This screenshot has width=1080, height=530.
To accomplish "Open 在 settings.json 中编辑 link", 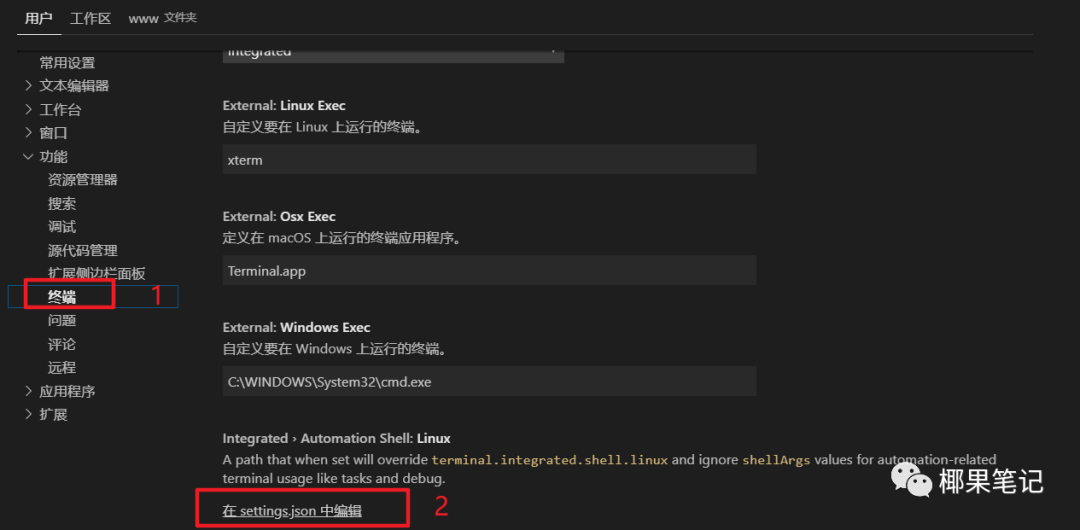I will point(292,511).
